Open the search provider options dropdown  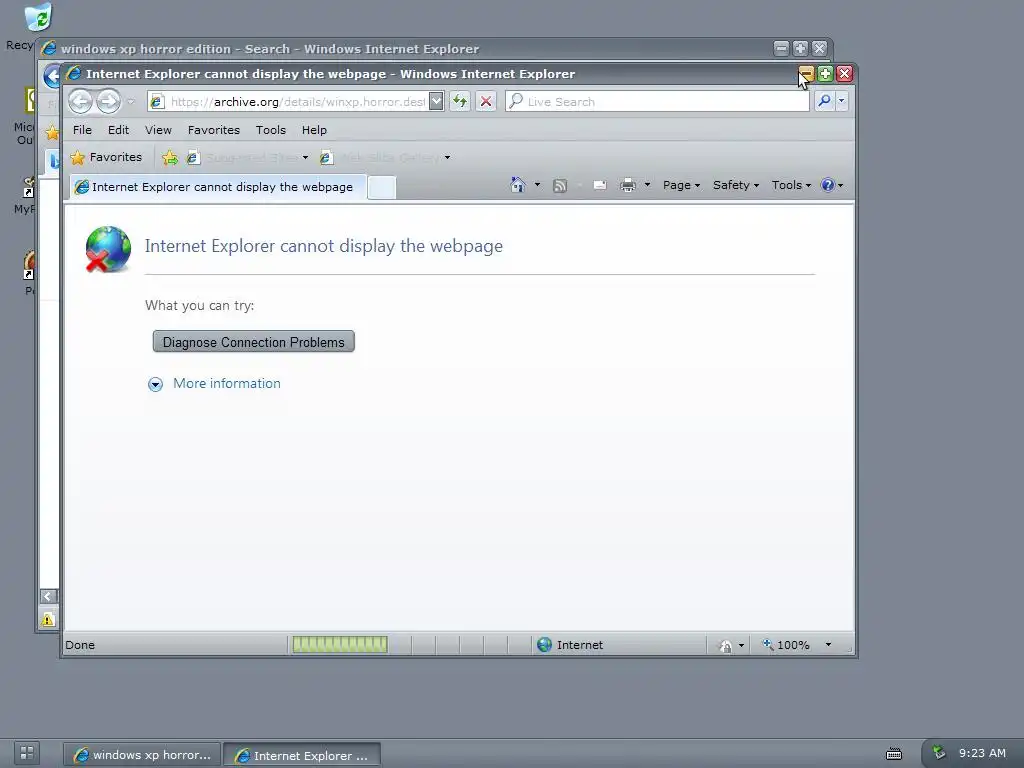pyautogui.click(x=842, y=101)
